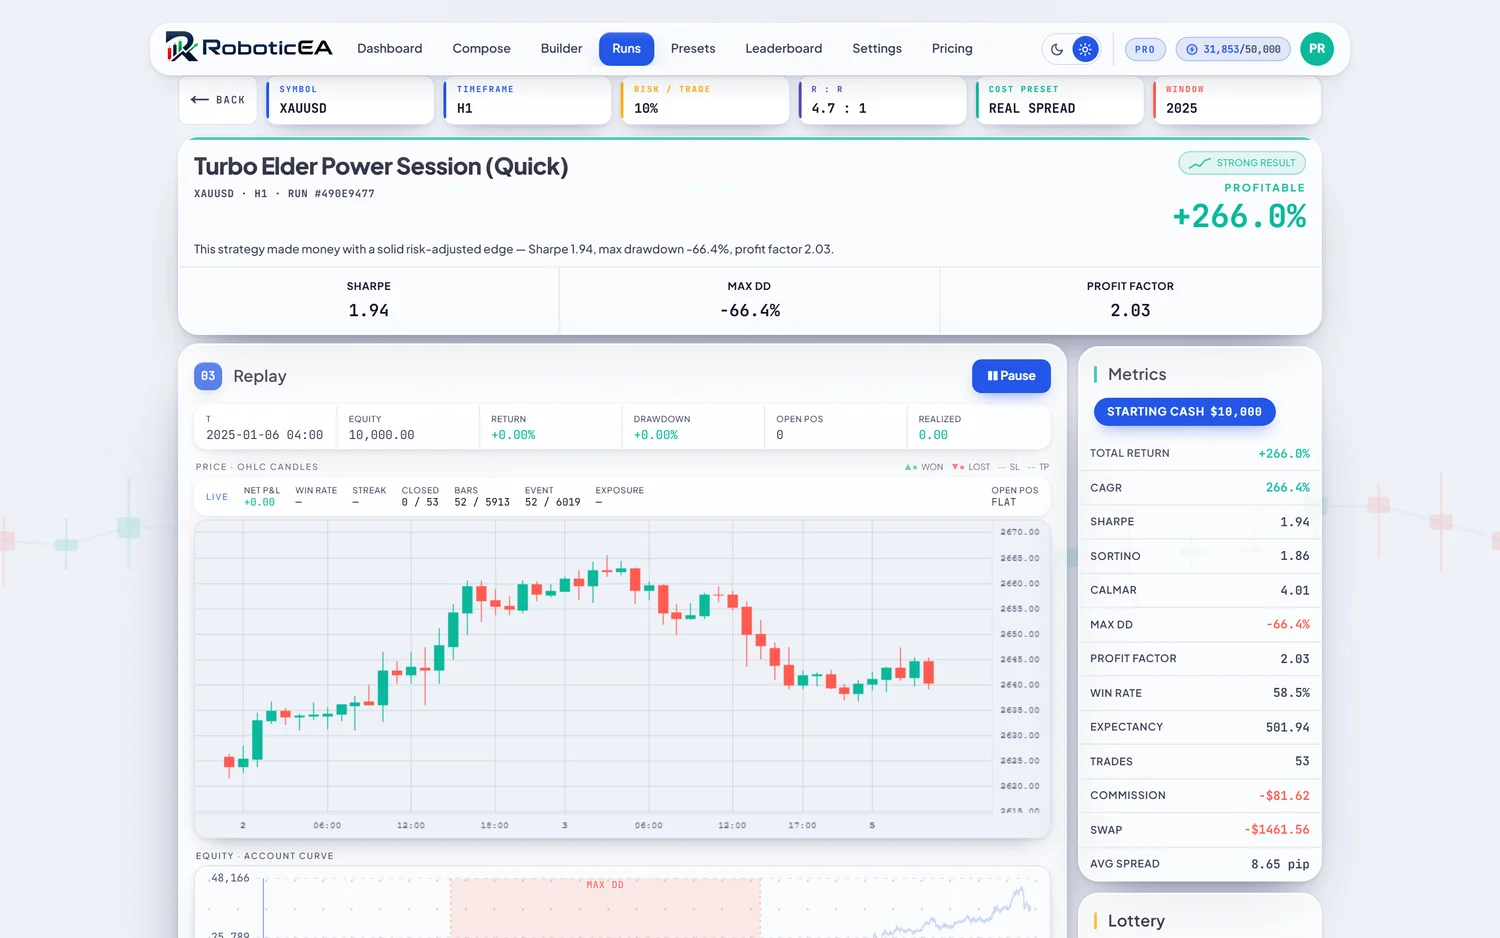The height and width of the screenshot is (938, 1500).
Task: Click the Expectancy 501.94 metric row
Action: click(x=1200, y=727)
